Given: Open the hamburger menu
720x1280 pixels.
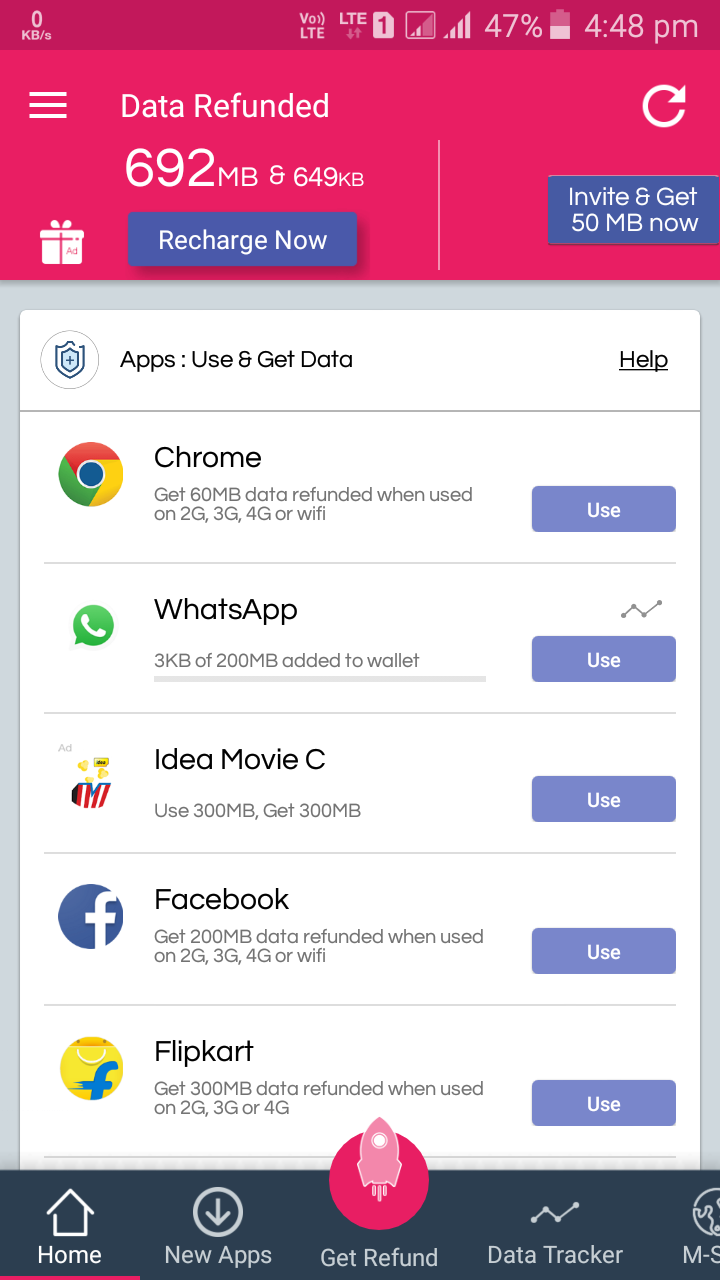Looking at the screenshot, I should [x=48, y=105].
